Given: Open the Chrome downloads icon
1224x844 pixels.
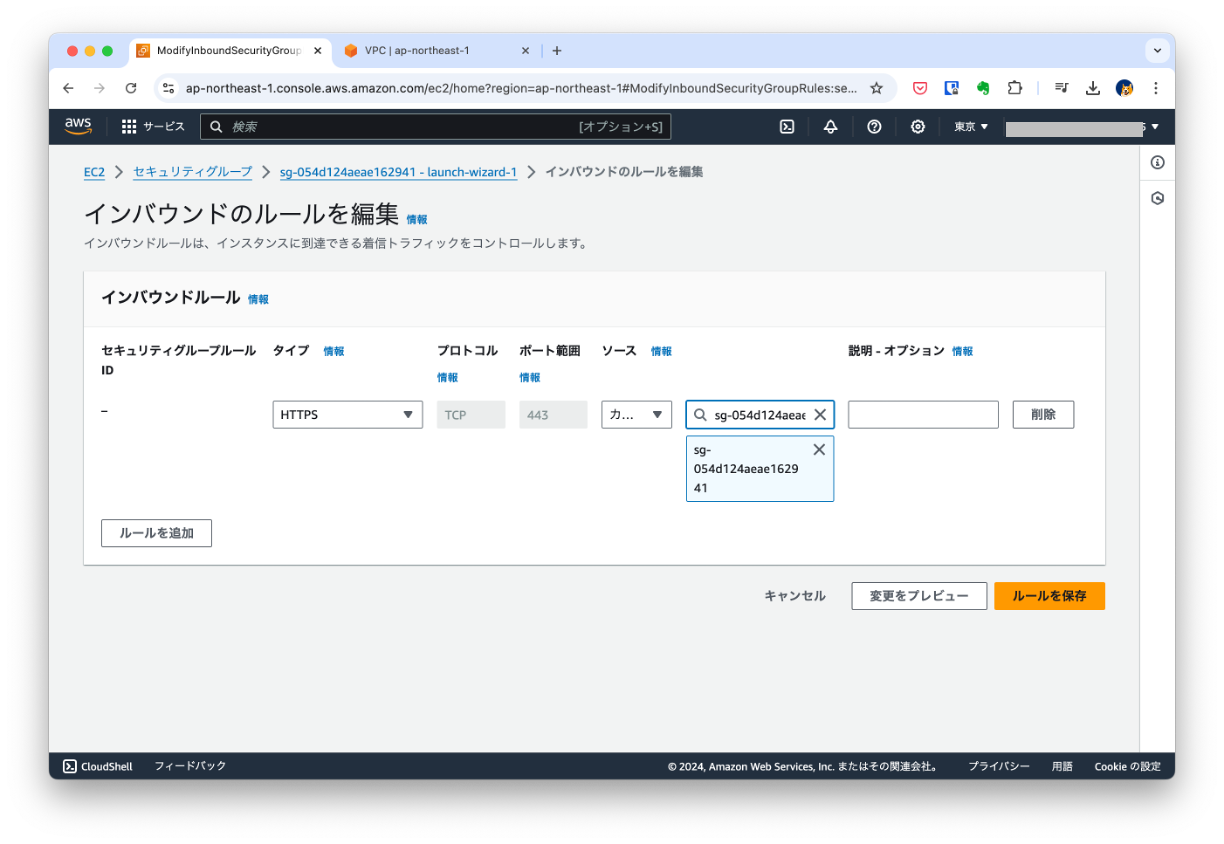Looking at the screenshot, I should coord(1093,88).
